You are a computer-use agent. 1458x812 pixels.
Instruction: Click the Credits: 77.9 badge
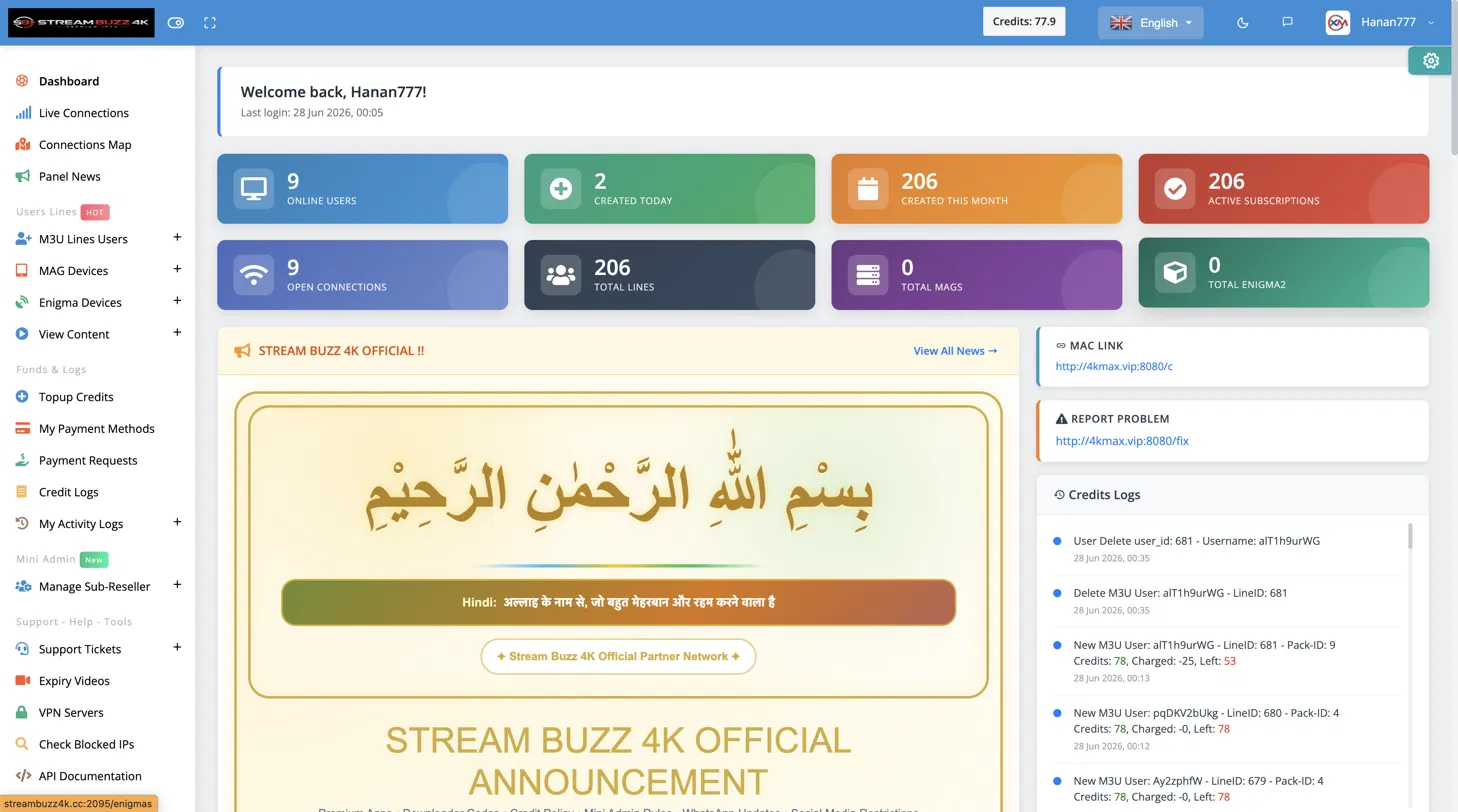1024,21
